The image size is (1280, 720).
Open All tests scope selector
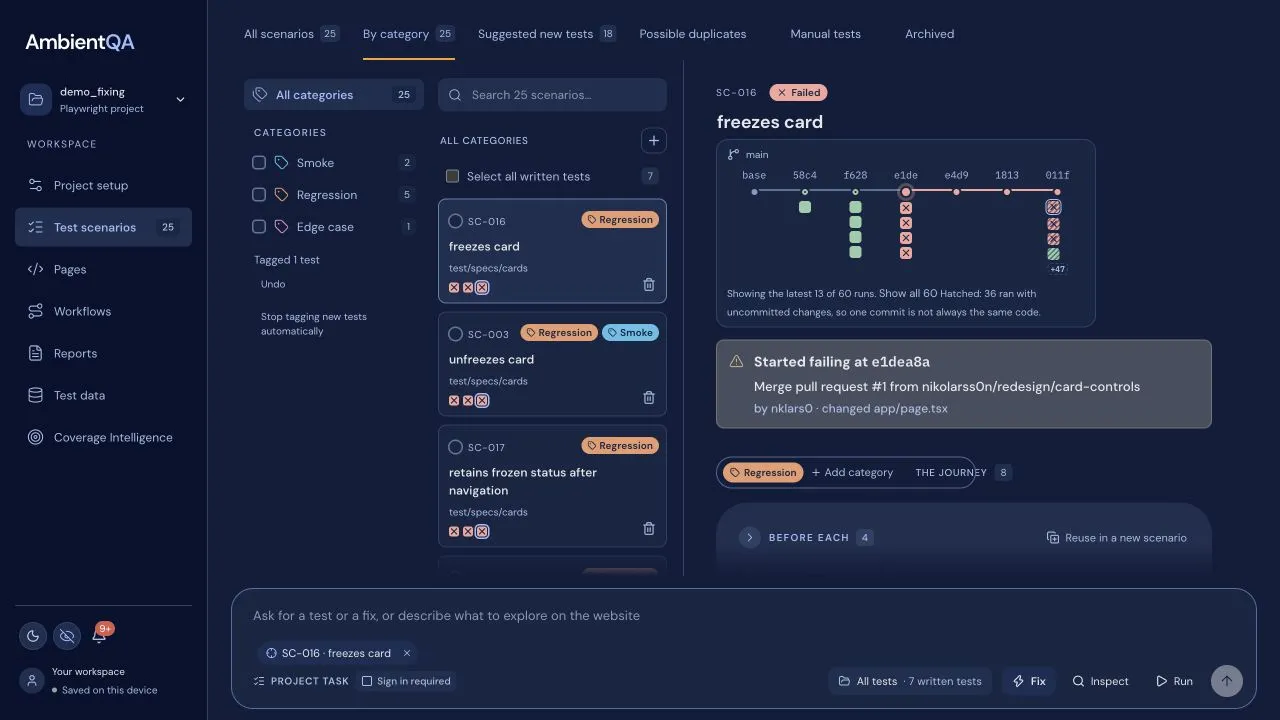(x=910, y=681)
